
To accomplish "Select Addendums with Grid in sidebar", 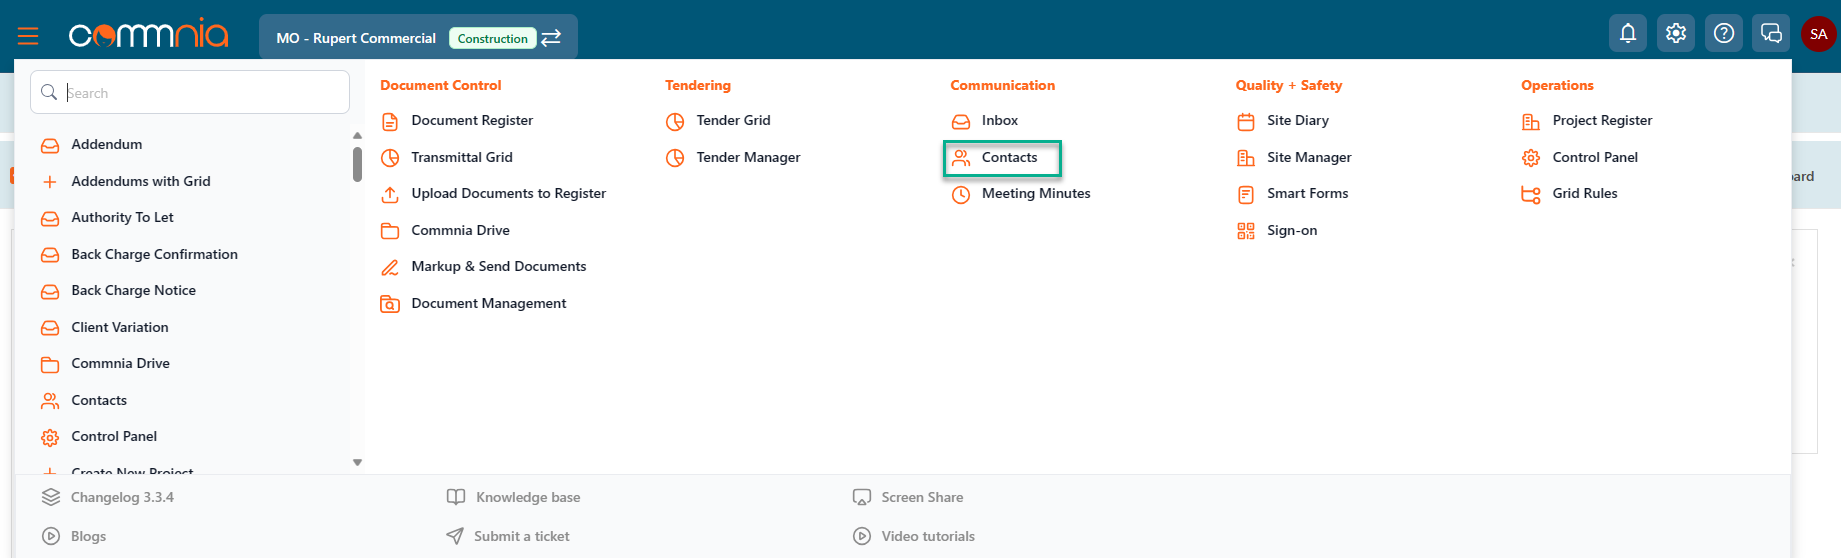I will click(x=141, y=181).
